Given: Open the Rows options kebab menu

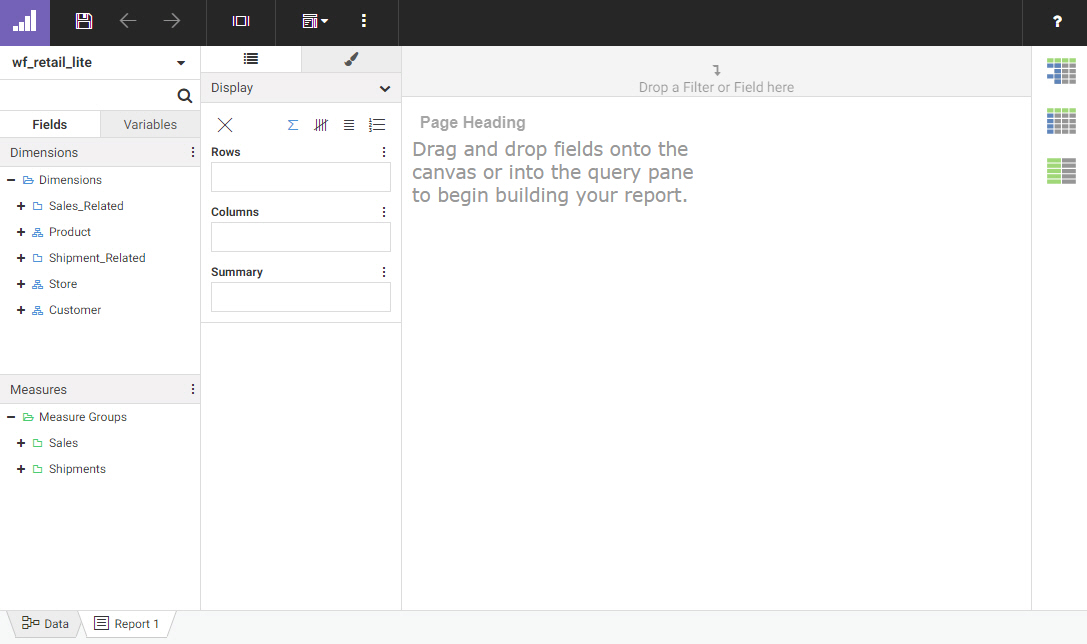Looking at the screenshot, I should click(x=383, y=152).
